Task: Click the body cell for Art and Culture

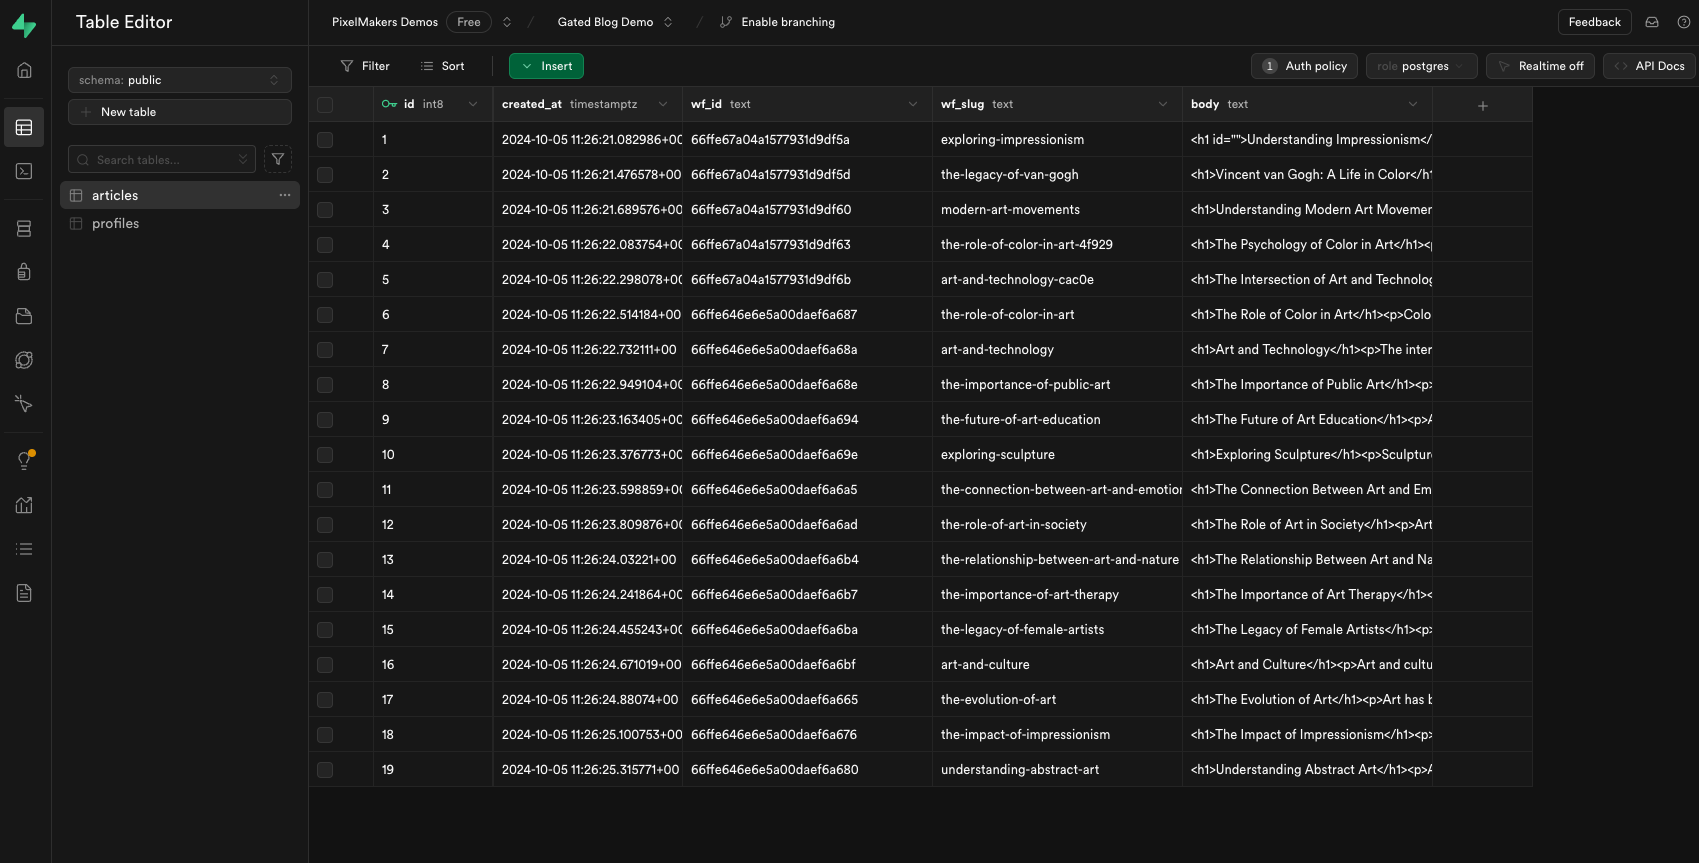Action: tap(1307, 665)
